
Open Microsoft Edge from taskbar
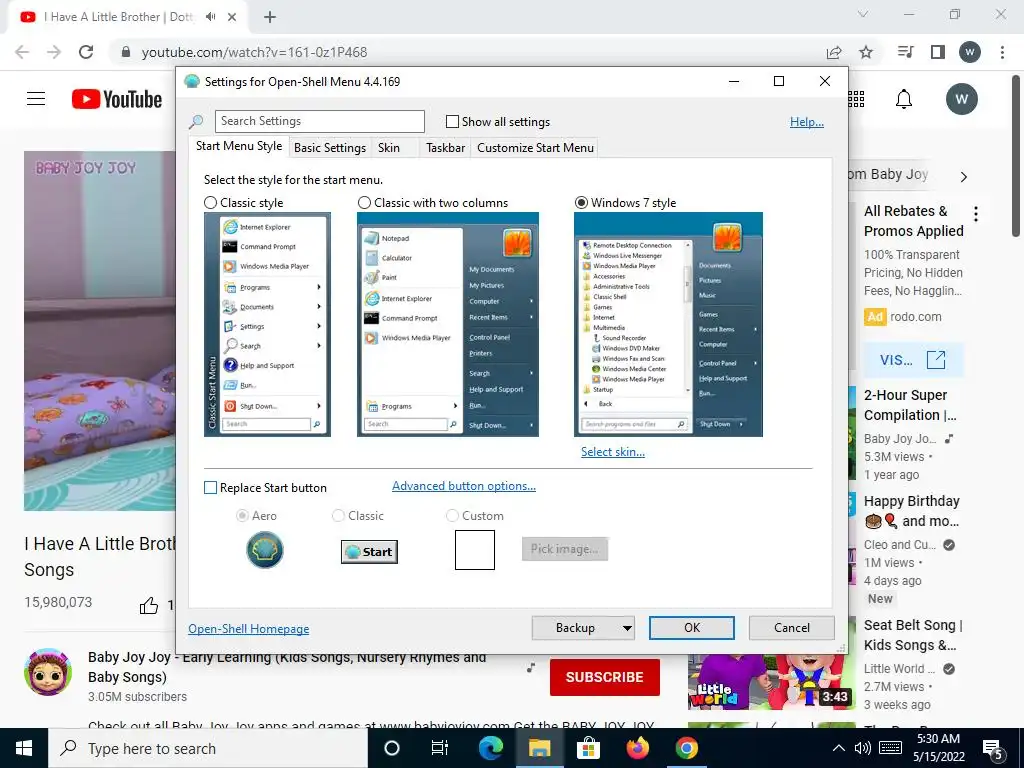pyautogui.click(x=490, y=748)
